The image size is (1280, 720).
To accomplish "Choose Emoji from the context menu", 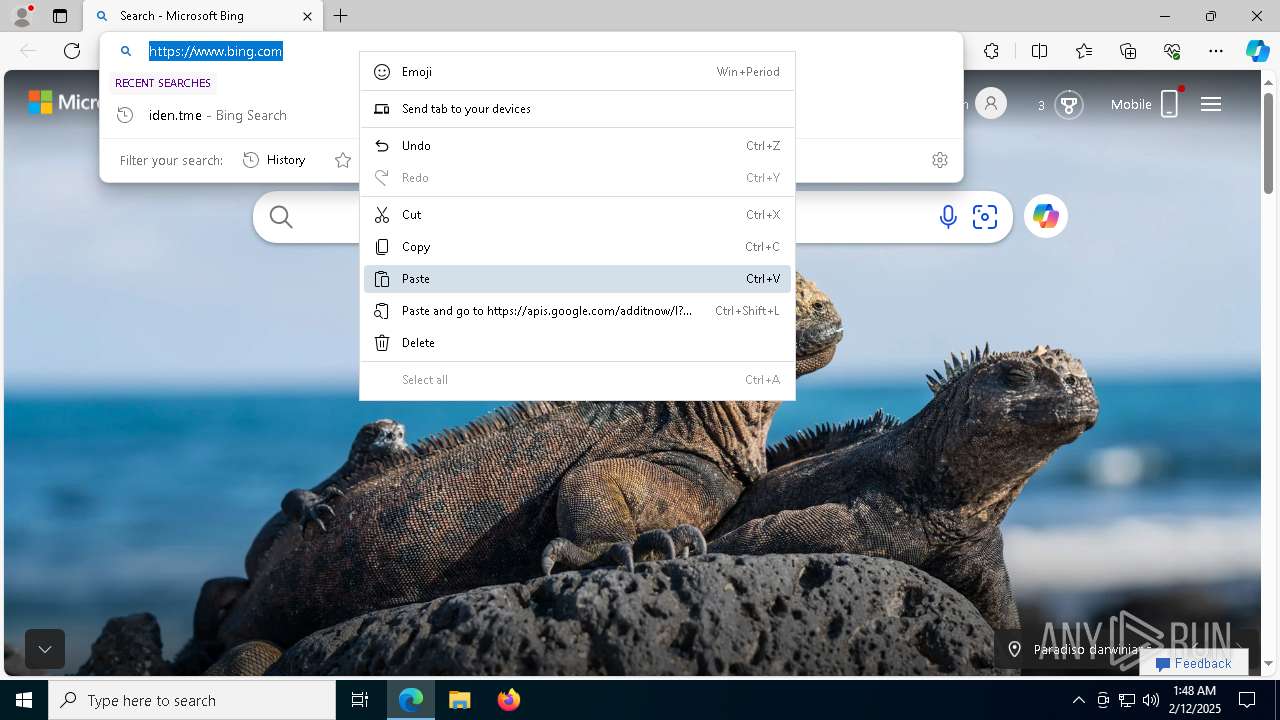I will pyautogui.click(x=577, y=72).
